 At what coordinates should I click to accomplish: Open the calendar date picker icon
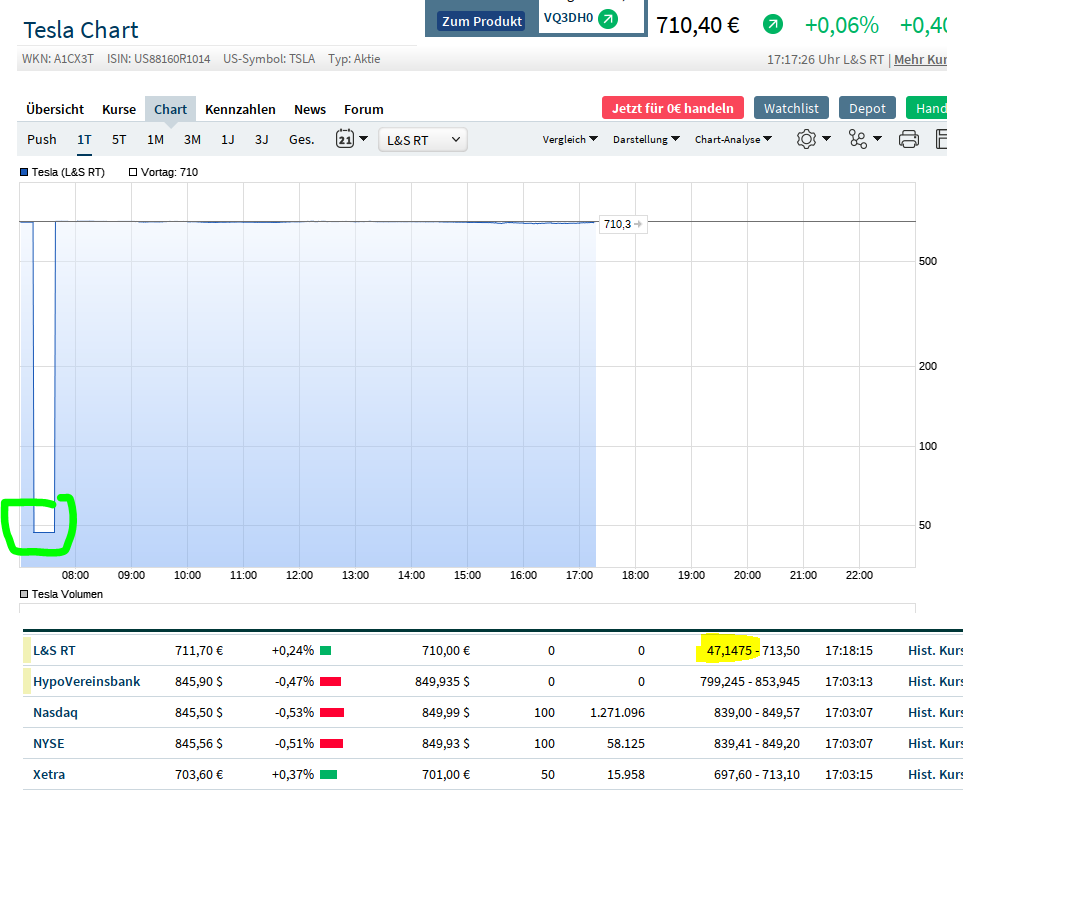(x=345, y=139)
